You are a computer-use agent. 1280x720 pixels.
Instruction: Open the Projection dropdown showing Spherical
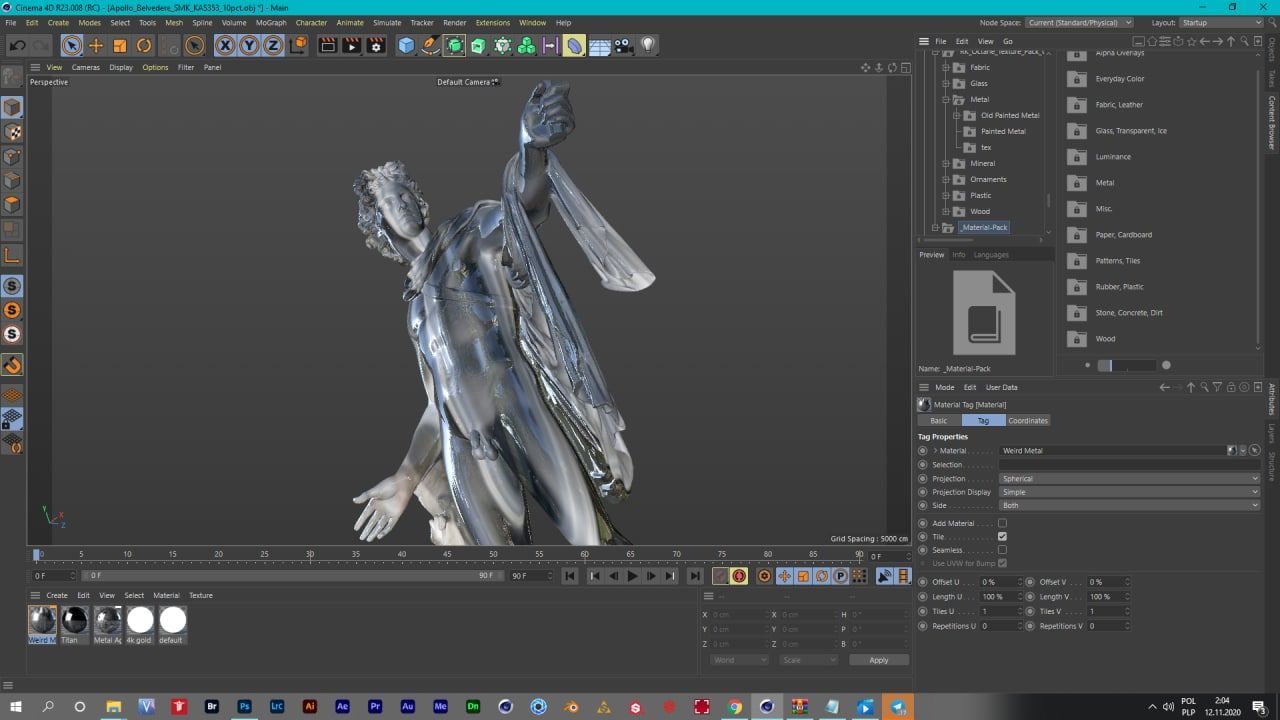click(x=1129, y=478)
